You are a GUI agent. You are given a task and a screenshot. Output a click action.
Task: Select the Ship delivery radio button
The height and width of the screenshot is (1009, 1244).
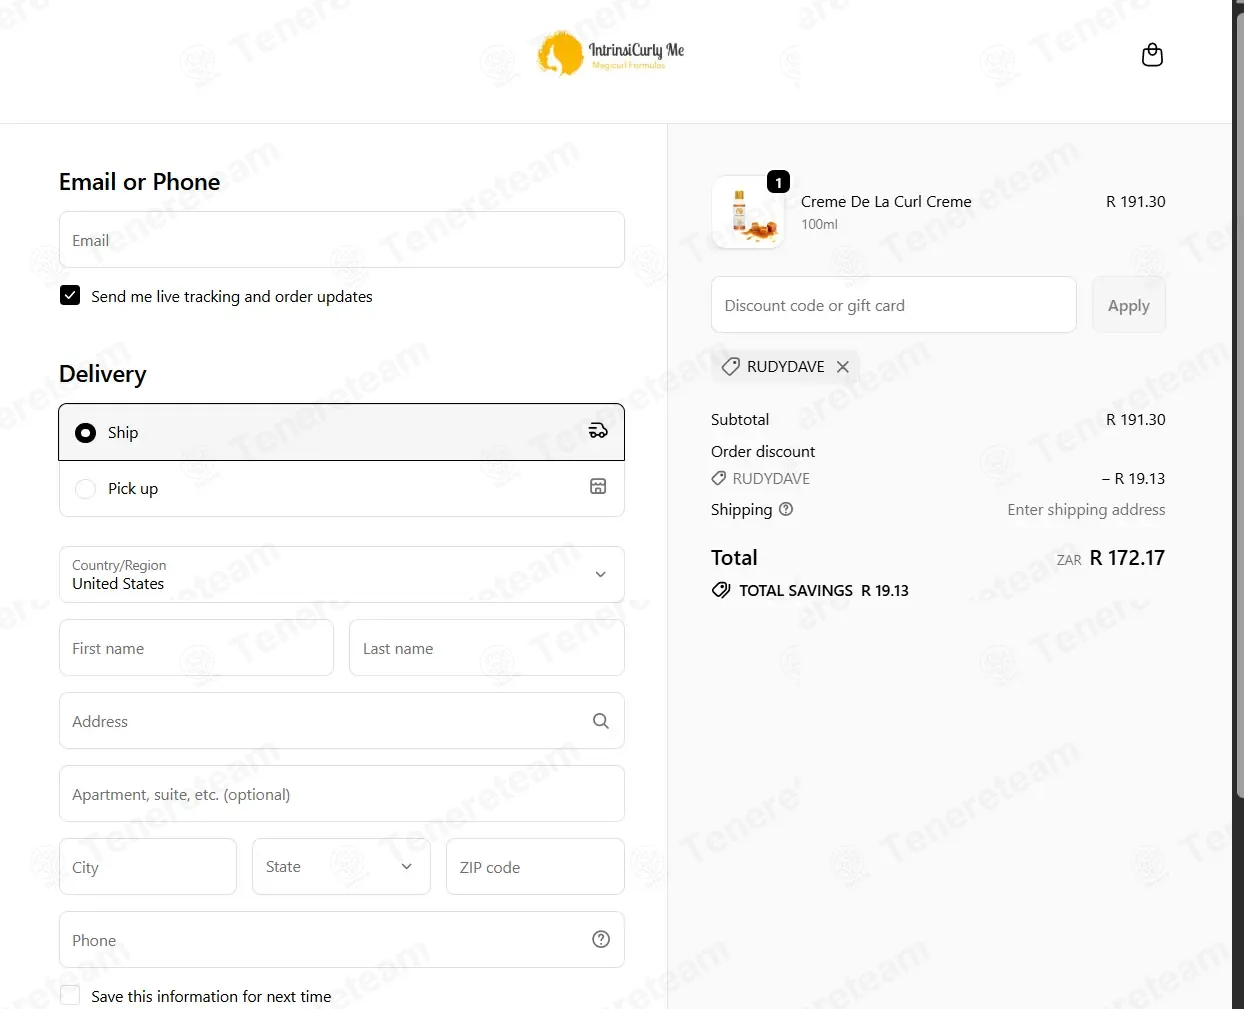[86, 432]
